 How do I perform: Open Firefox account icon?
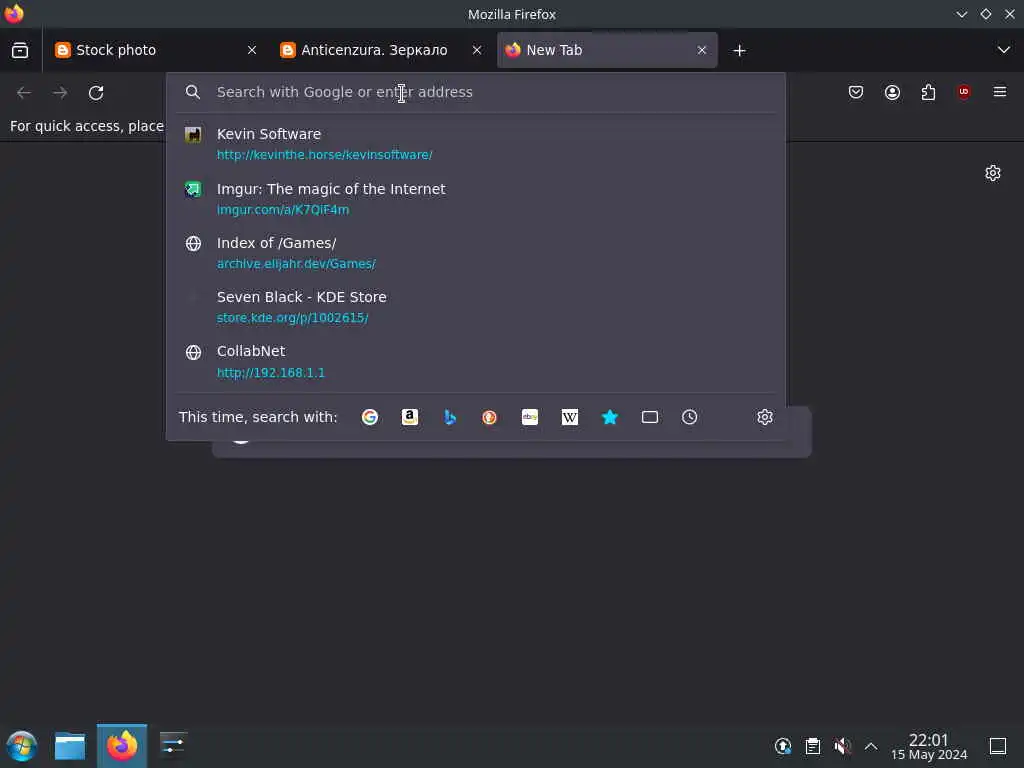[x=892, y=92]
